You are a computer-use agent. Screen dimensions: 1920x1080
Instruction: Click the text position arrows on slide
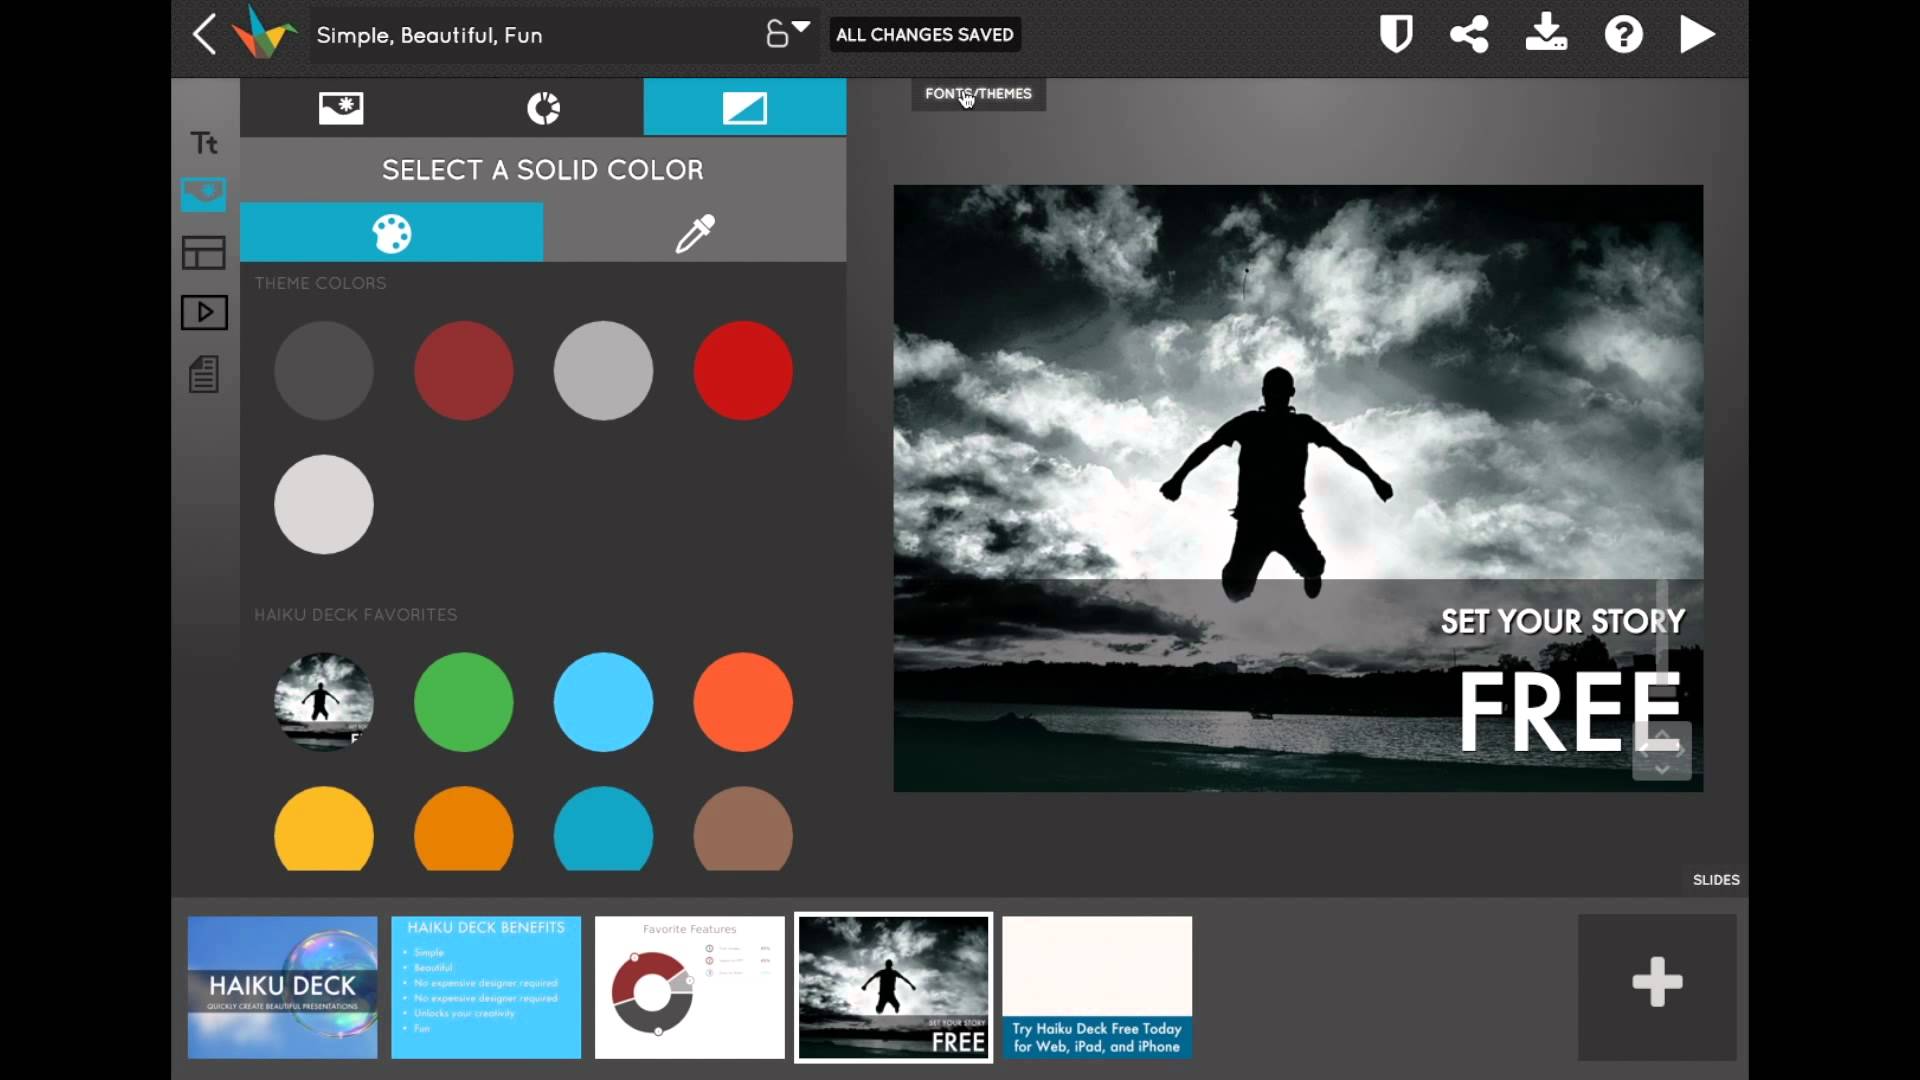pos(1662,751)
